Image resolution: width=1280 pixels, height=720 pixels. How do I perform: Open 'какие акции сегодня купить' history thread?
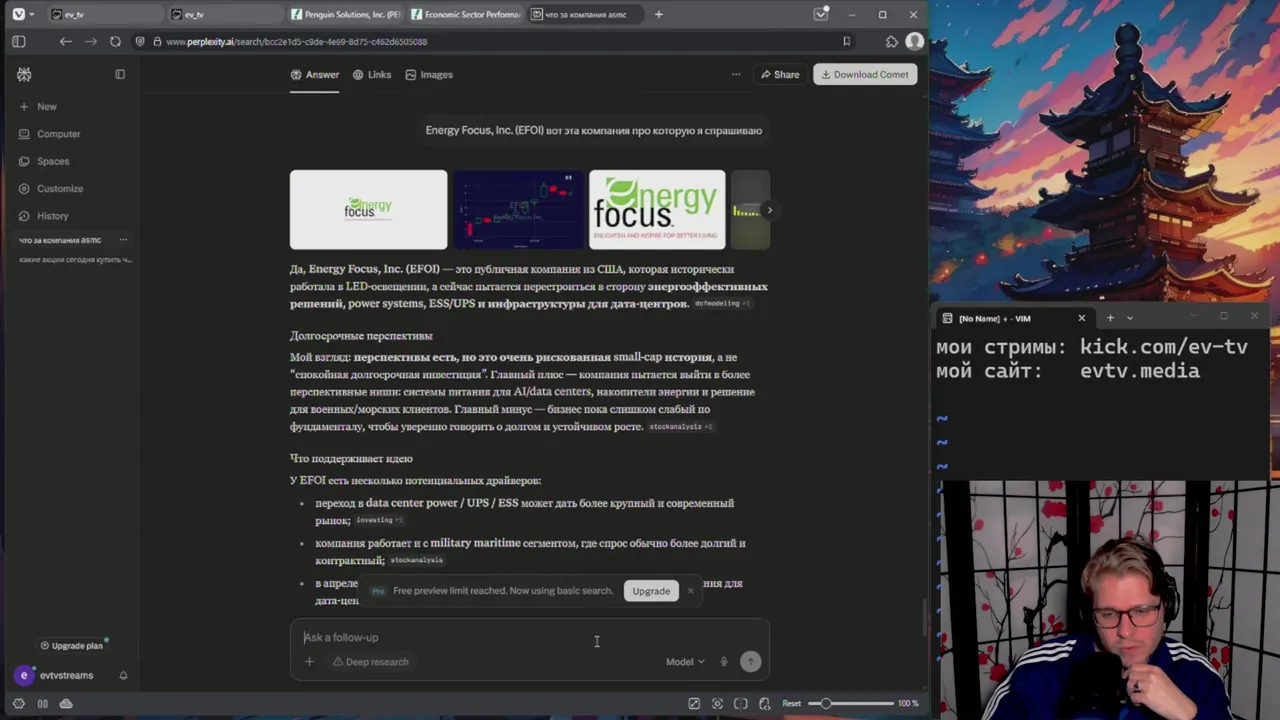75,259
